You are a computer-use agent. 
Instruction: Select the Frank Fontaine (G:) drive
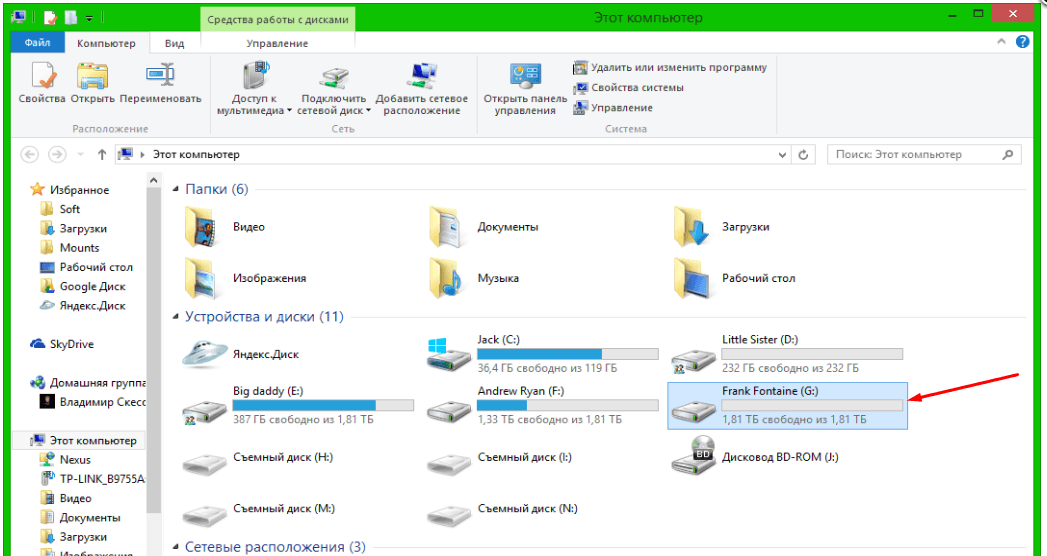[788, 406]
